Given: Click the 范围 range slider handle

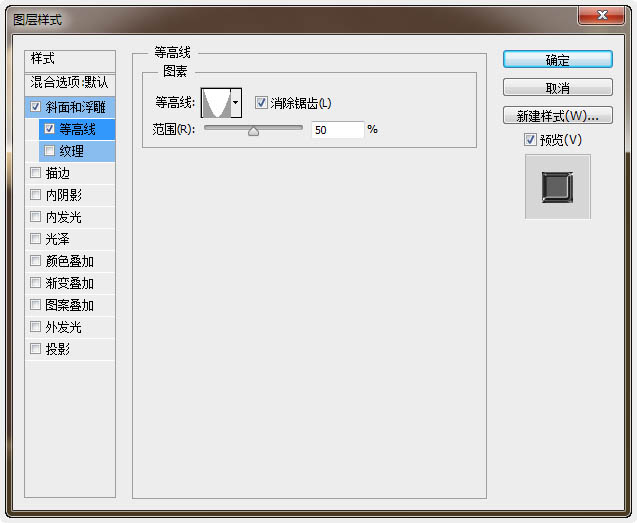Looking at the screenshot, I should pos(254,131).
